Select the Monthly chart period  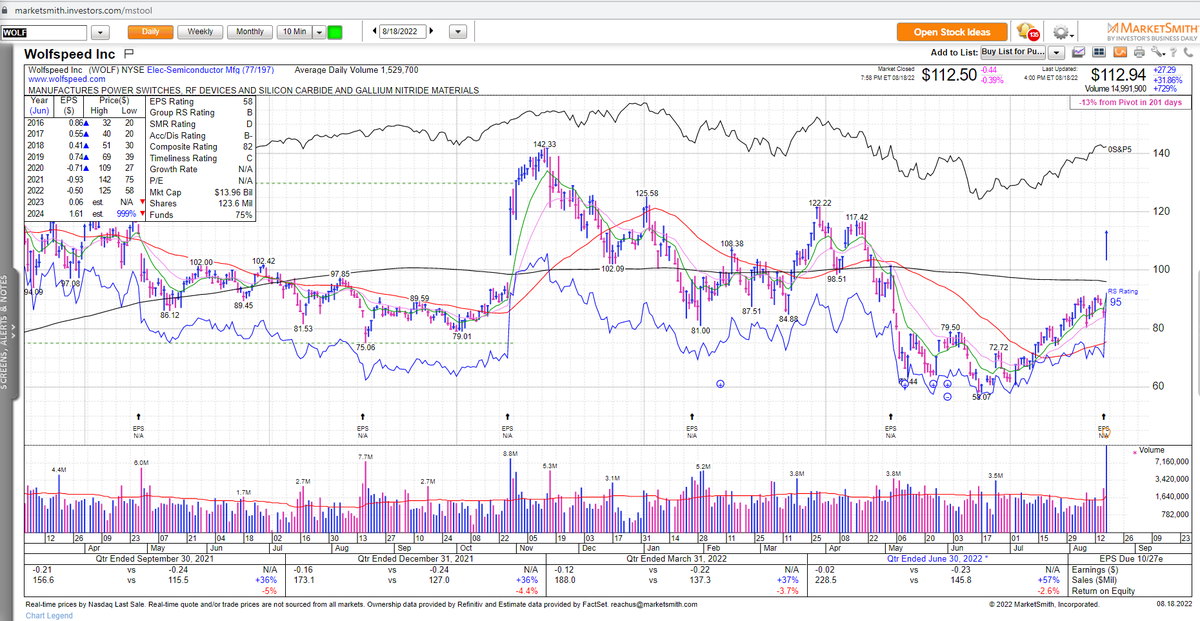click(x=249, y=31)
